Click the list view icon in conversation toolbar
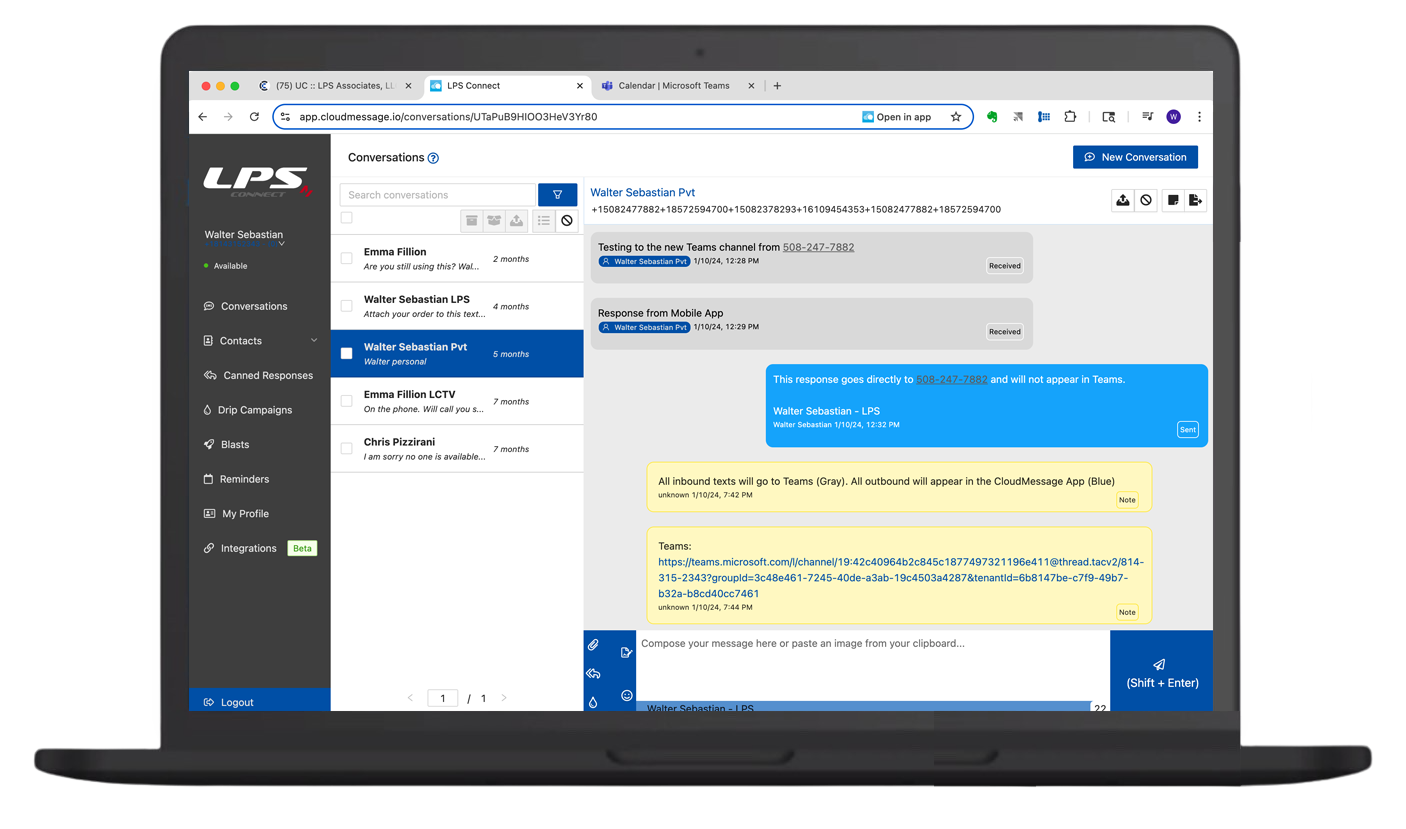This screenshot has height=829, width=1406. (x=544, y=221)
